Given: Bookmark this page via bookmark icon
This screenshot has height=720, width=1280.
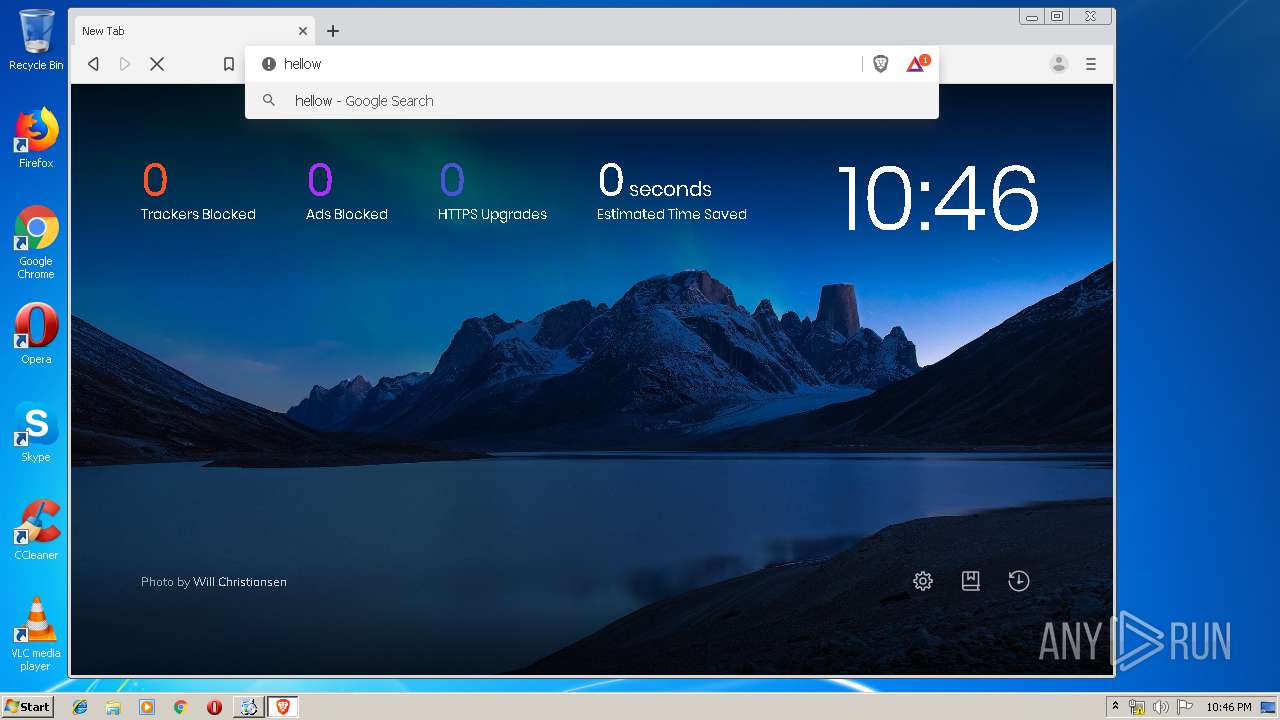Looking at the screenshot, I should click(x=229, y=64).
